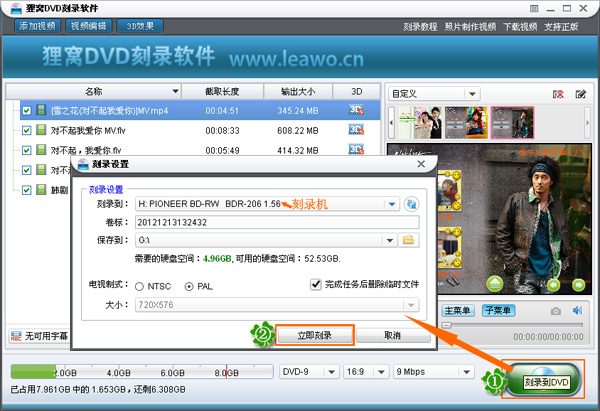This screenshot has width=600, height=411.
Task: Click the delete menu template icon
Action: [558, 94]
